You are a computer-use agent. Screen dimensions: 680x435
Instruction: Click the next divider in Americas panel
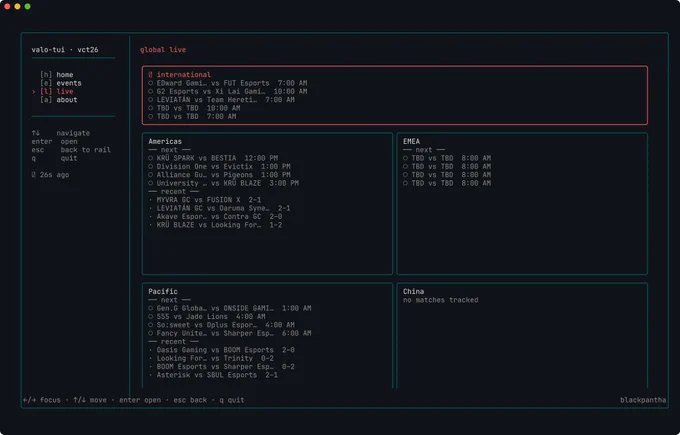click(169, 150)
